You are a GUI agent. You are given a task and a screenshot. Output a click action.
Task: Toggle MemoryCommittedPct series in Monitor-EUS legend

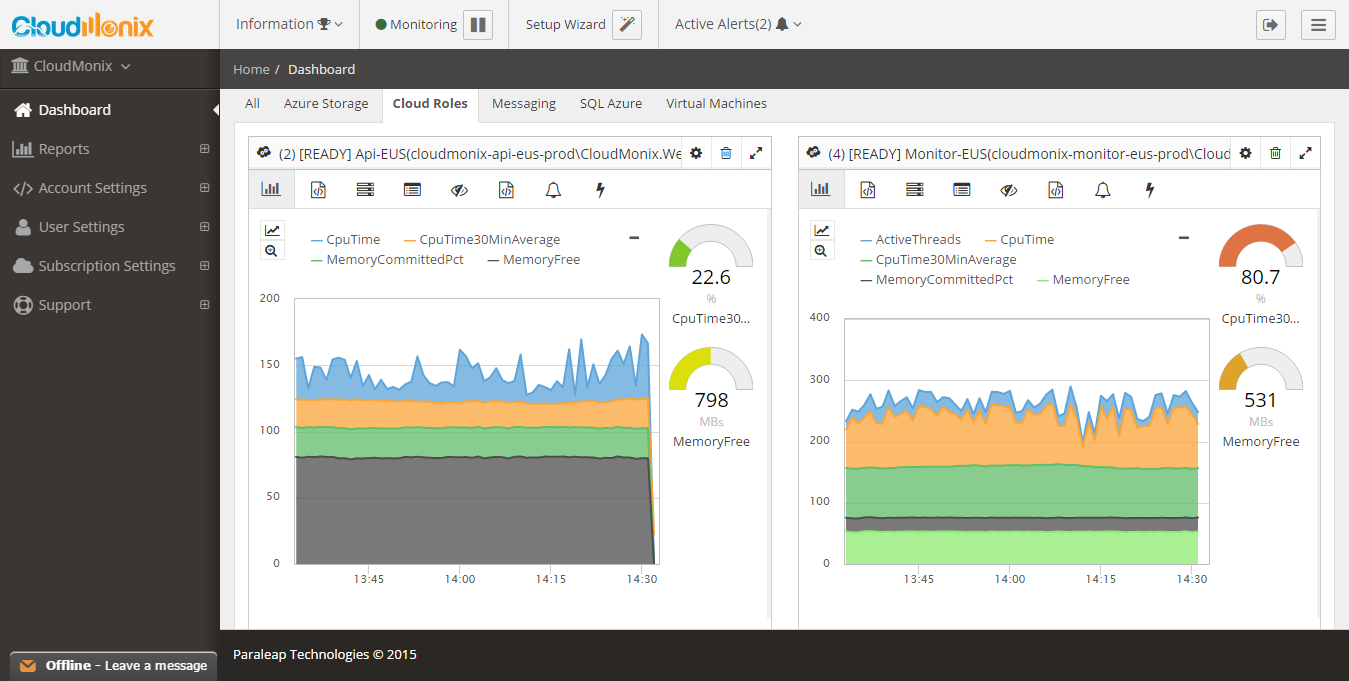click(937, 280)
